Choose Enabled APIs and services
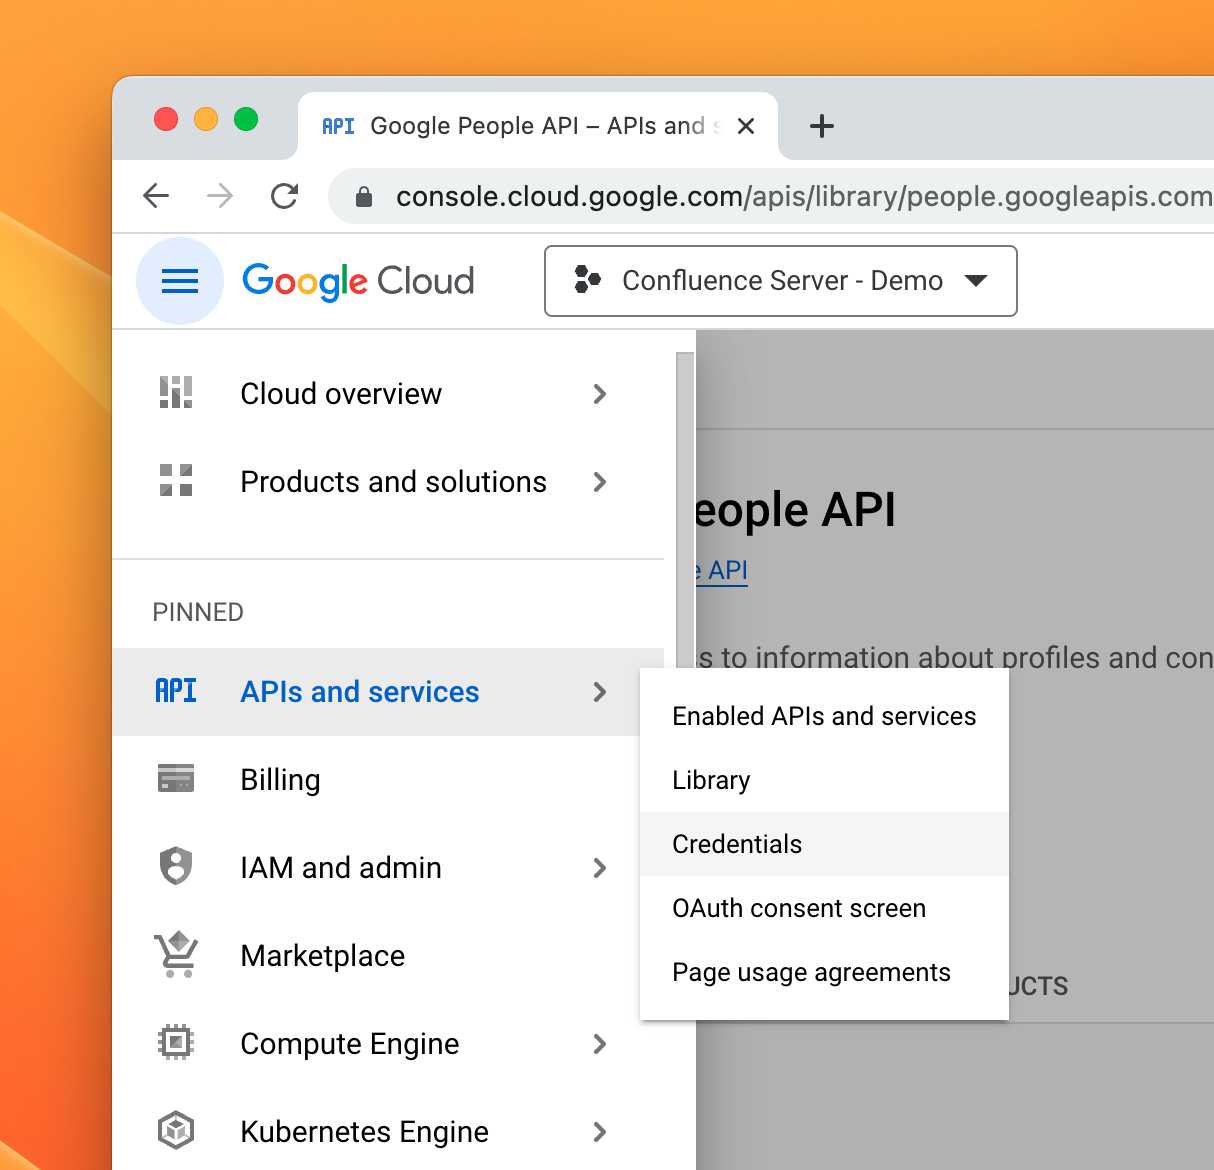1214x1170 pixels. (x=824, y=716)
